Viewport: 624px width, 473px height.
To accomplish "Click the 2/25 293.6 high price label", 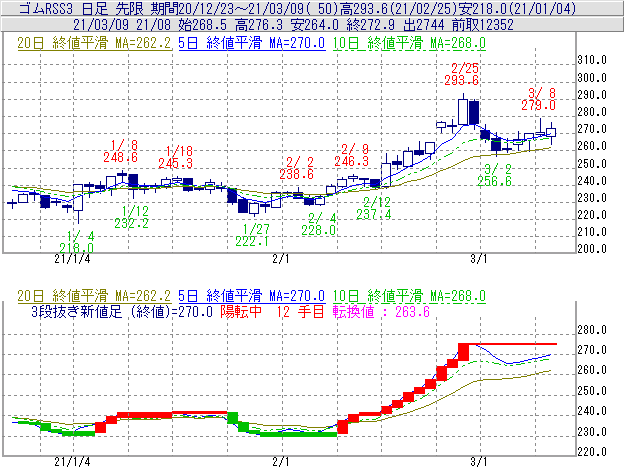I will (x=462, y=74).
